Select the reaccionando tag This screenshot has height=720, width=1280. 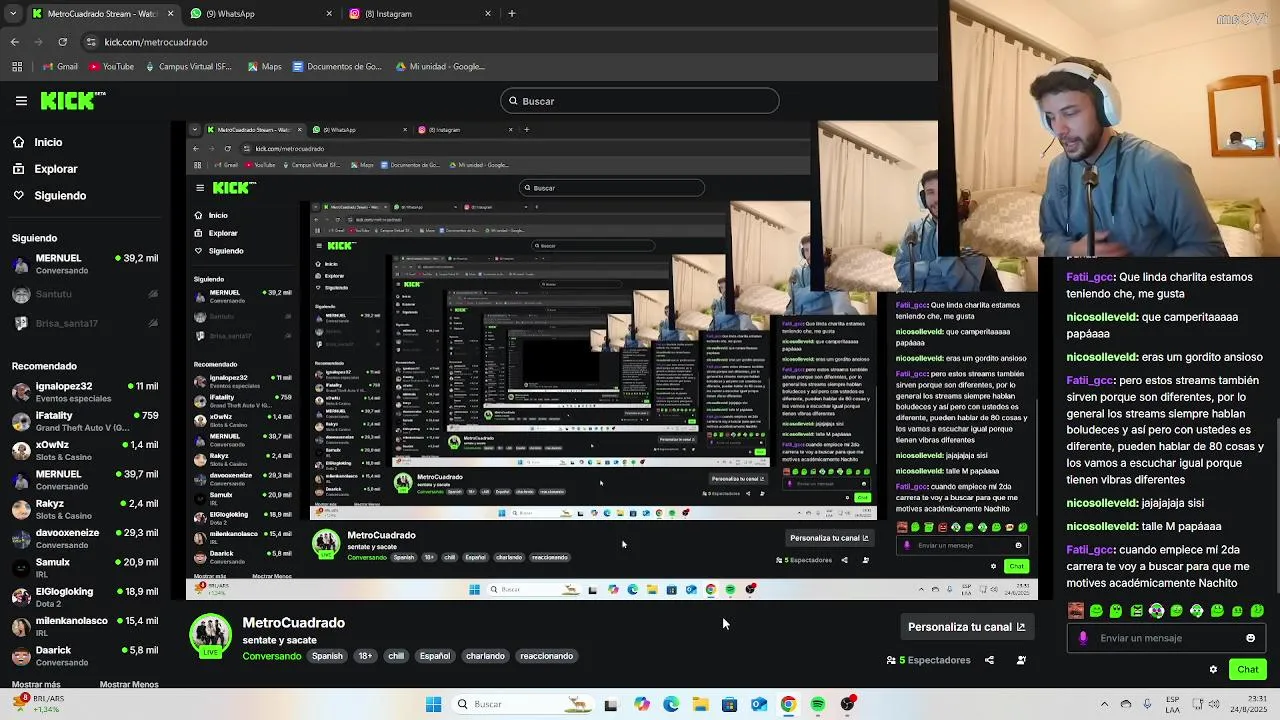click(546, 656)
